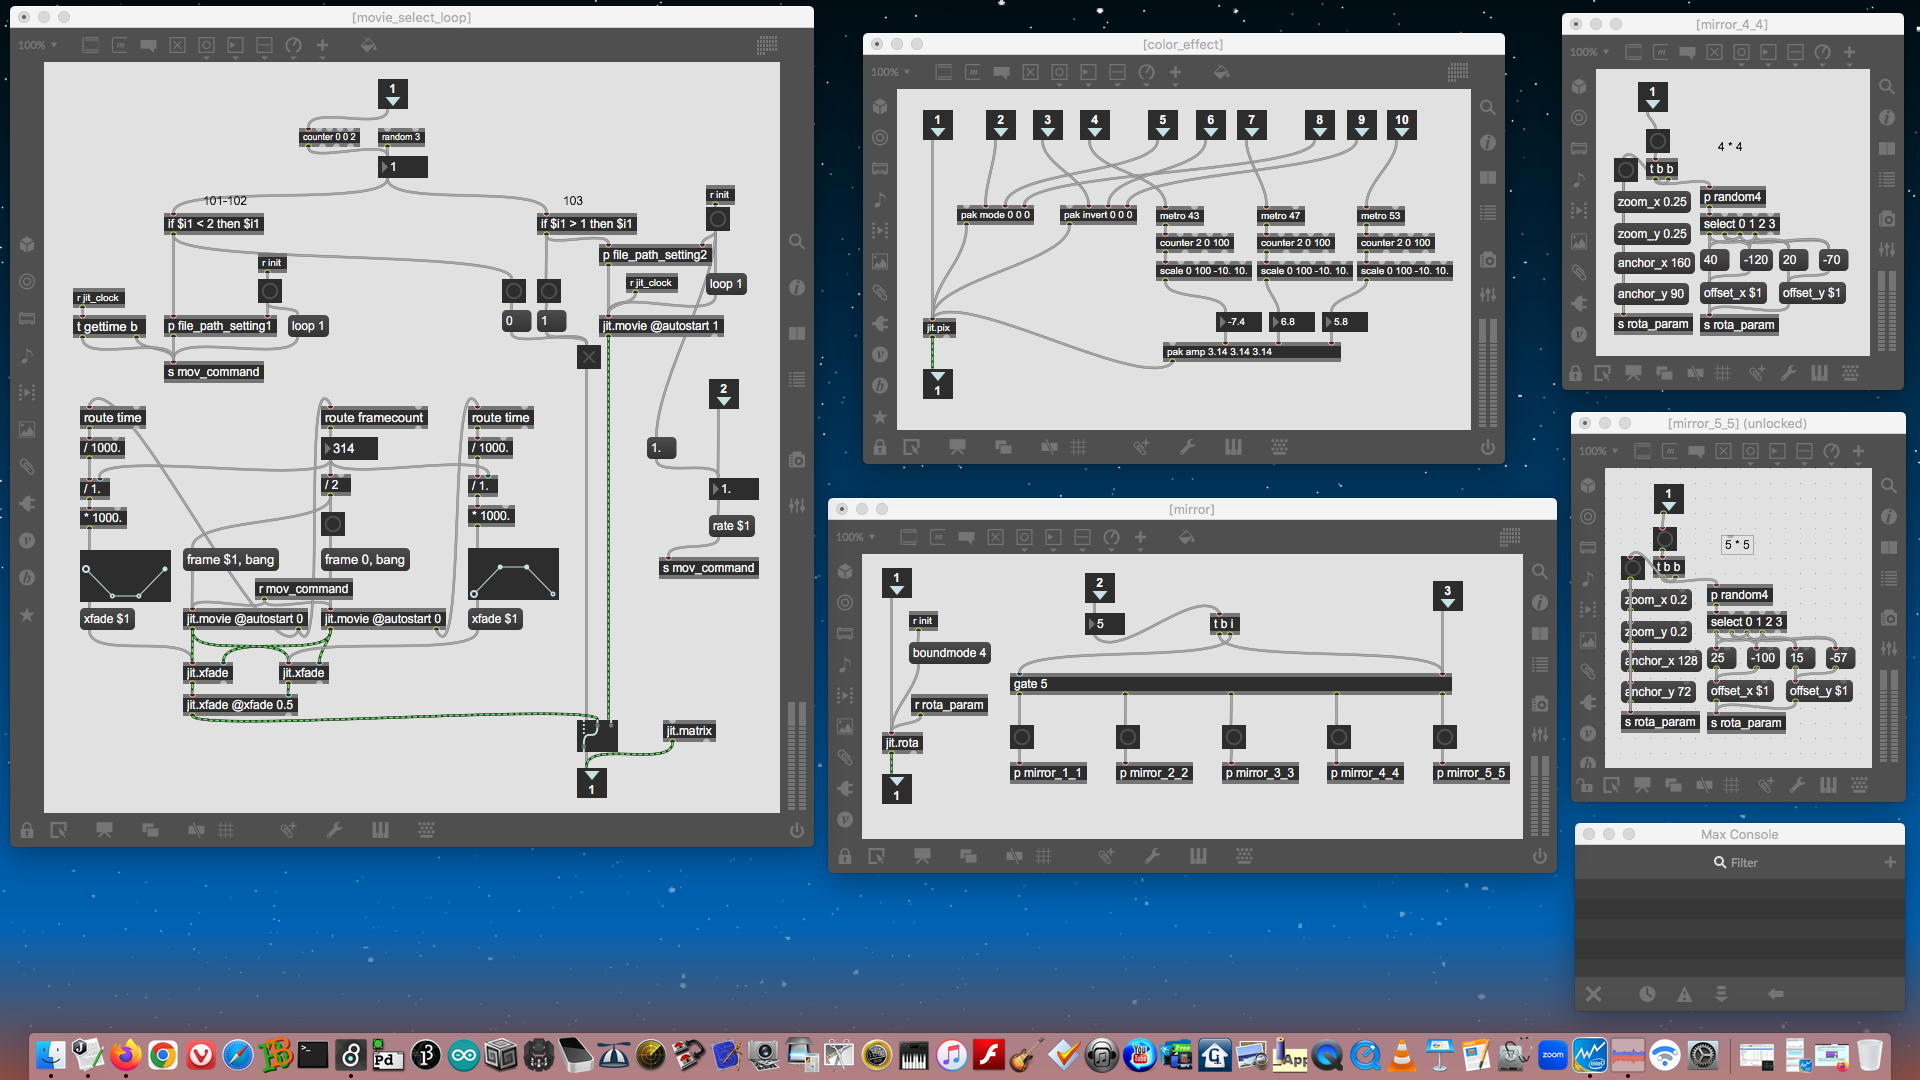Click the 'frame 0, bang' message box
This screenshot has width=1920, height=1080.
tap(364, 560)
